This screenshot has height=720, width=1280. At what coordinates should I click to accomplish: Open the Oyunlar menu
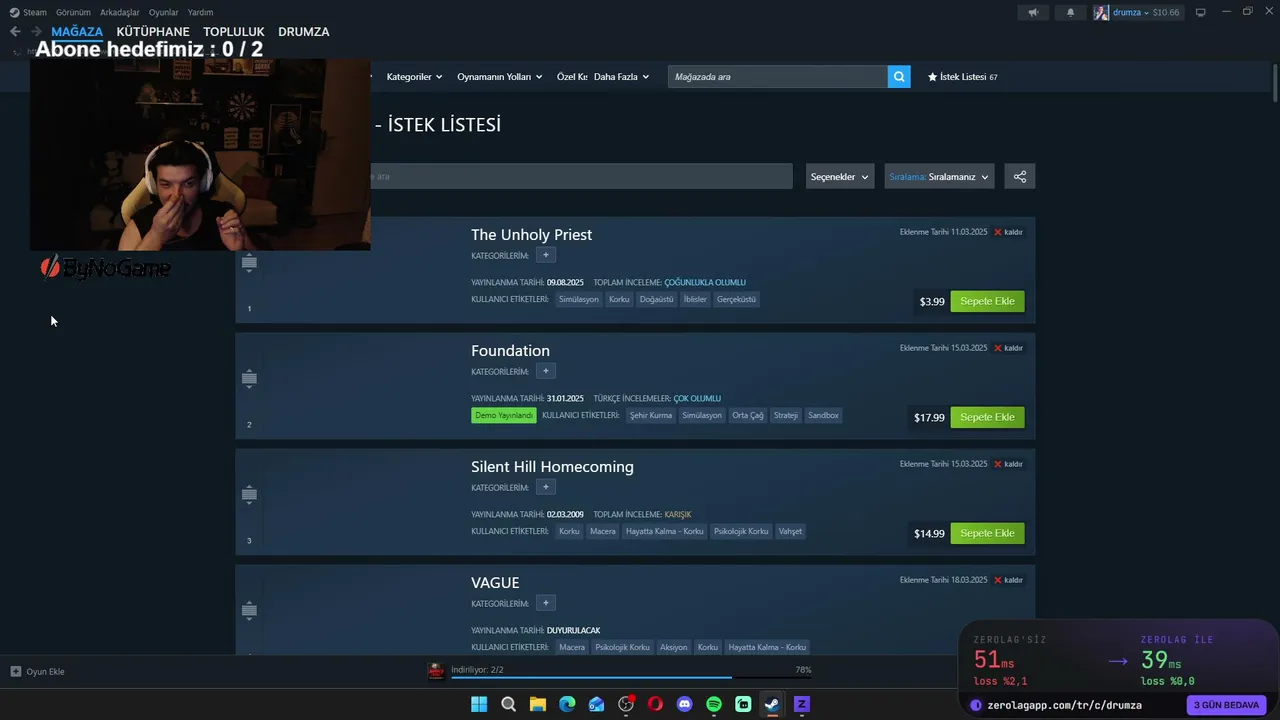click(x=164, y=13)
